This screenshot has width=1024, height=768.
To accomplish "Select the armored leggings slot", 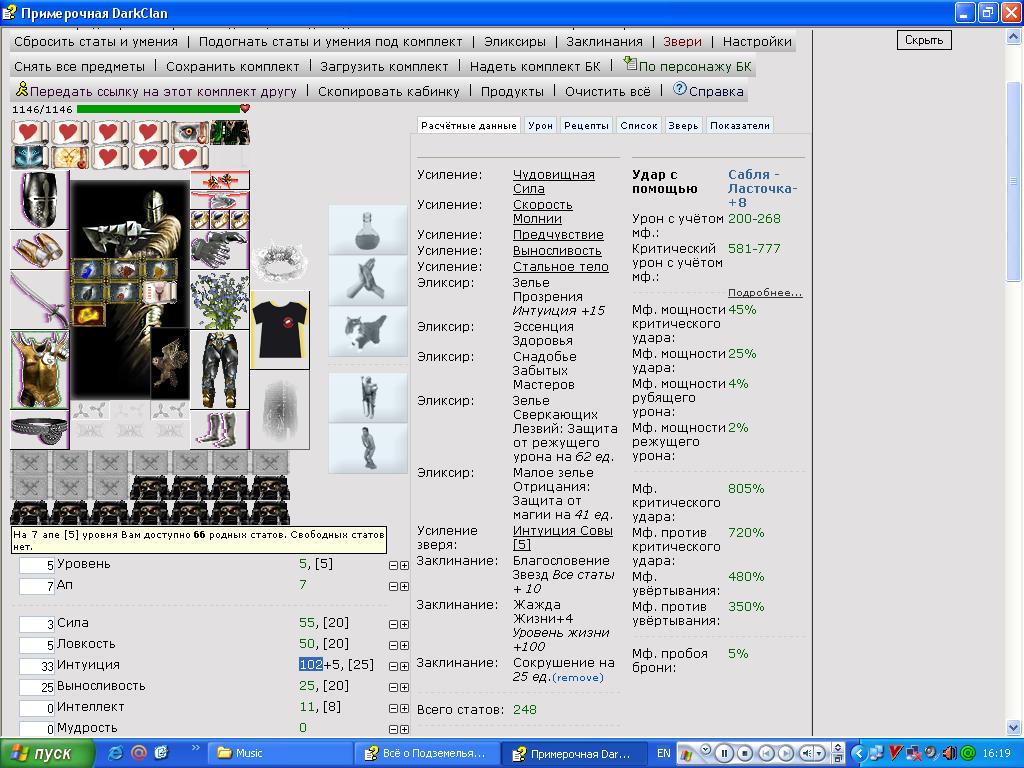I will [219, 370].
